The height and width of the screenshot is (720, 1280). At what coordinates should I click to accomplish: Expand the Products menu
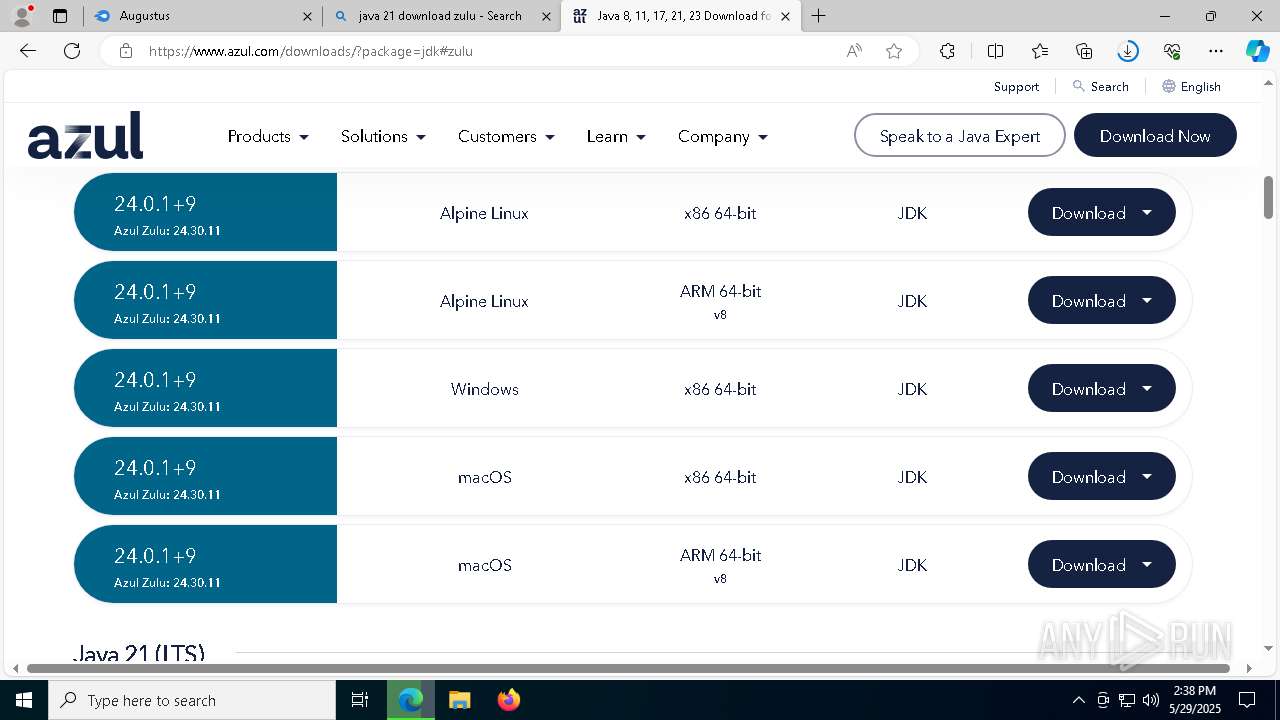[268, 136]
